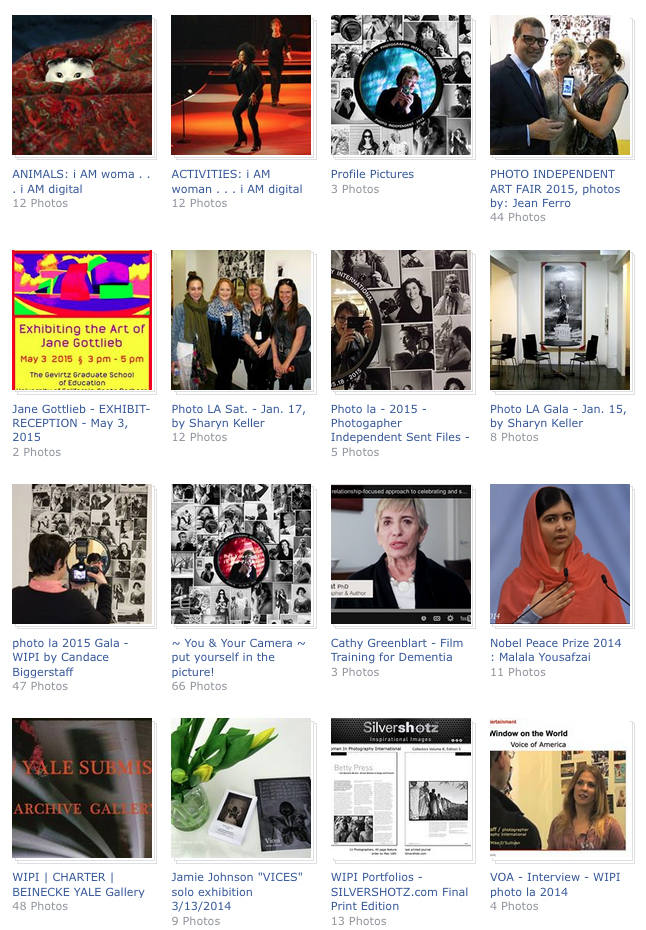The image size is (646, 930).
Task: Click the Jamie Johnson VICES tulips thumbnail
Action: point(241,788)
